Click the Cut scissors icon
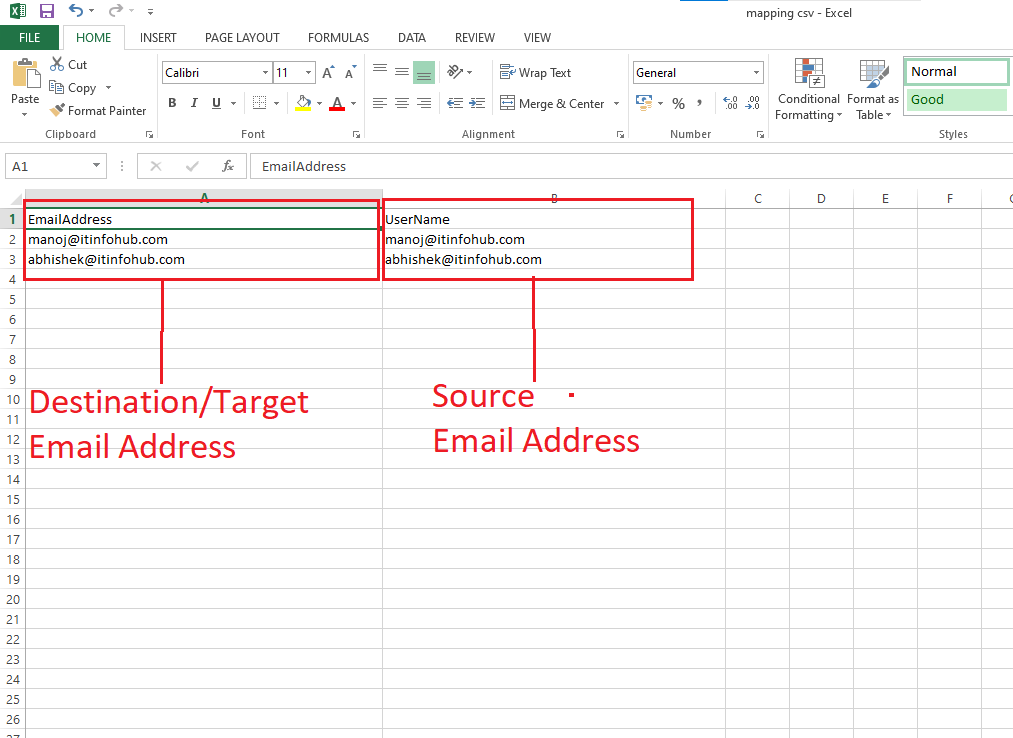Image resolution: width=1013 pixels, height=738 pixels. 57,64
